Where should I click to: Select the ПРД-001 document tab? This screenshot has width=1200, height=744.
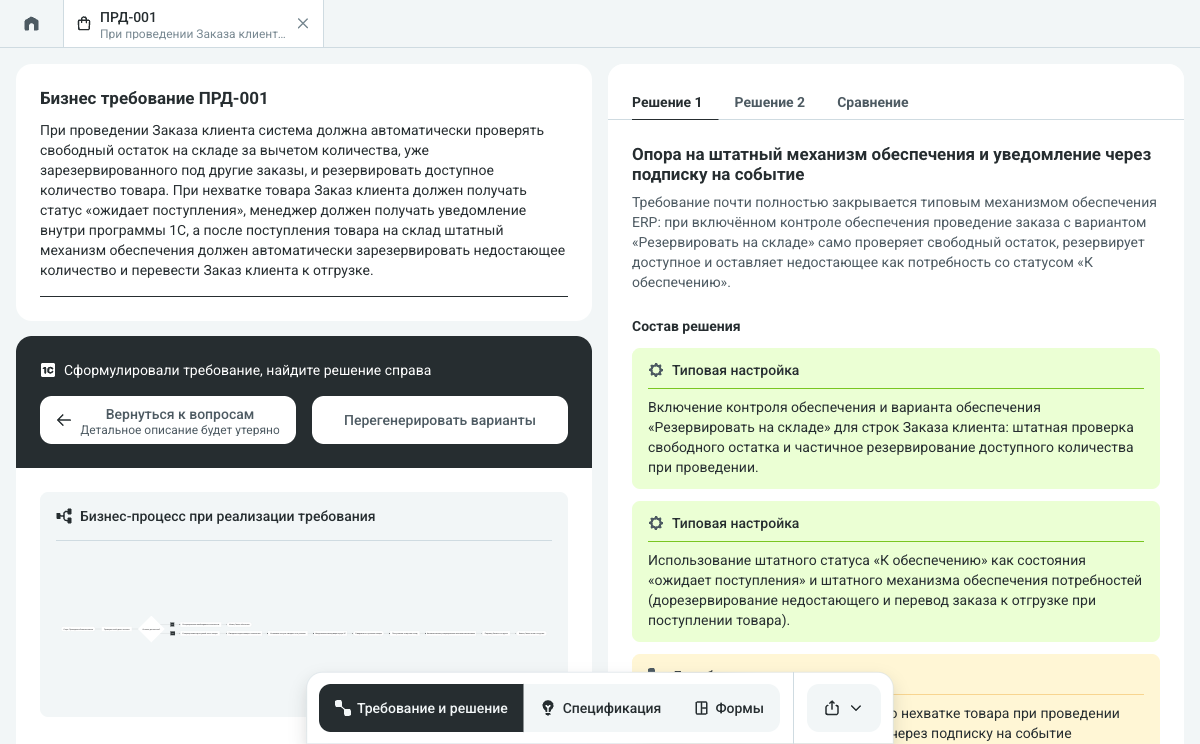(x=194, y=24)
